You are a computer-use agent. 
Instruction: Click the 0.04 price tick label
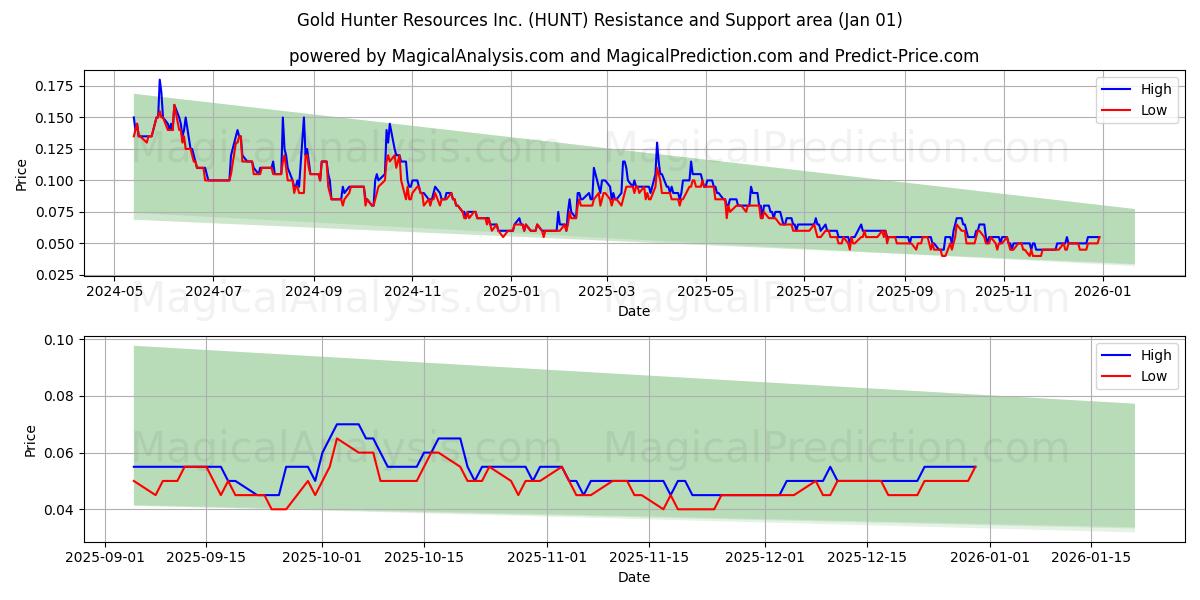(x=60, y=510)
